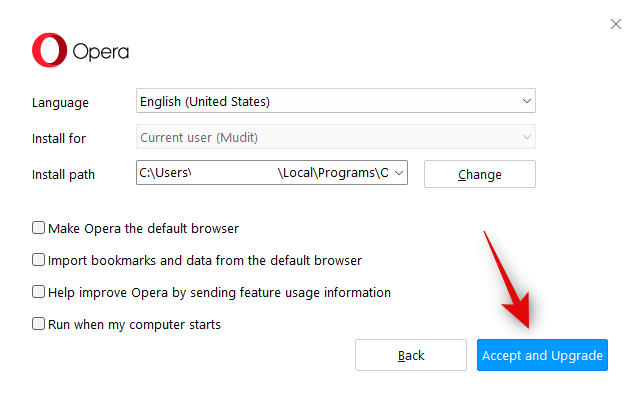Click the Accept and Upgrade button
The height and width of the screenshot is (401, 640).
[x=542, y=355]
